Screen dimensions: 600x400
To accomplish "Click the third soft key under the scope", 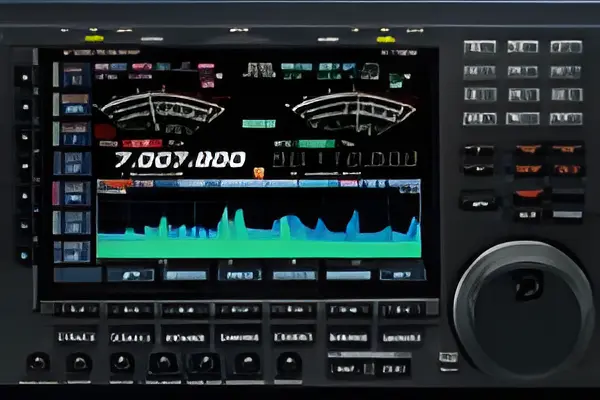I will 185,275.
